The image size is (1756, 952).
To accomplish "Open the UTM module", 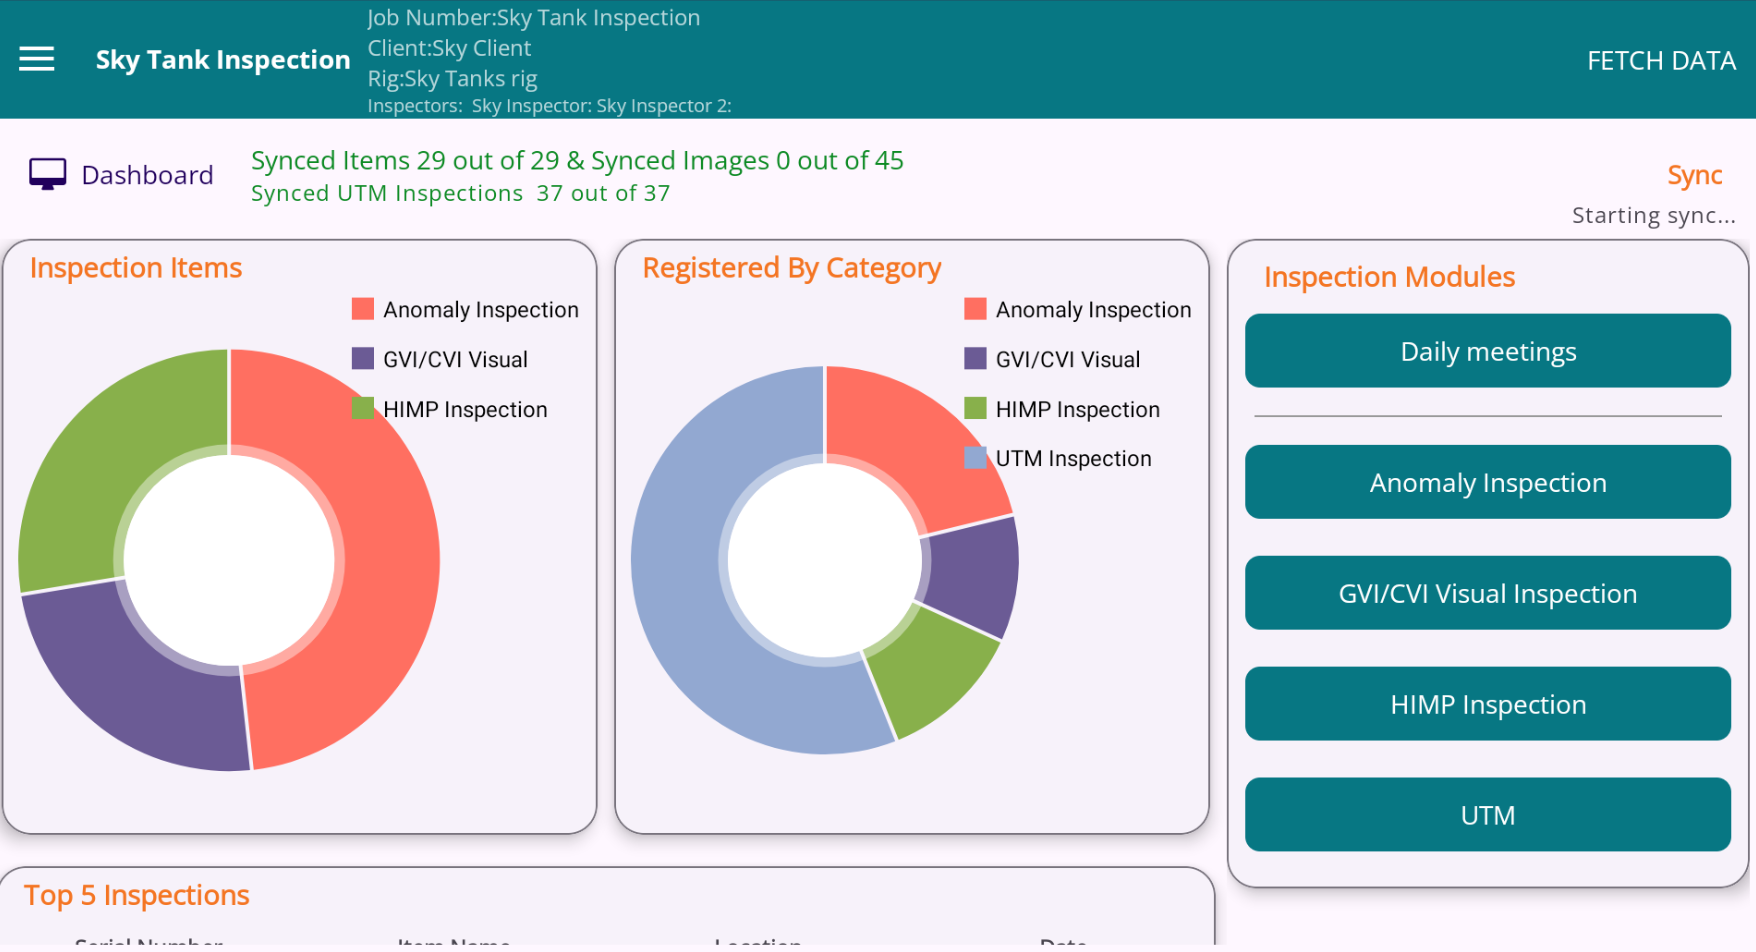I will 1487,816.
